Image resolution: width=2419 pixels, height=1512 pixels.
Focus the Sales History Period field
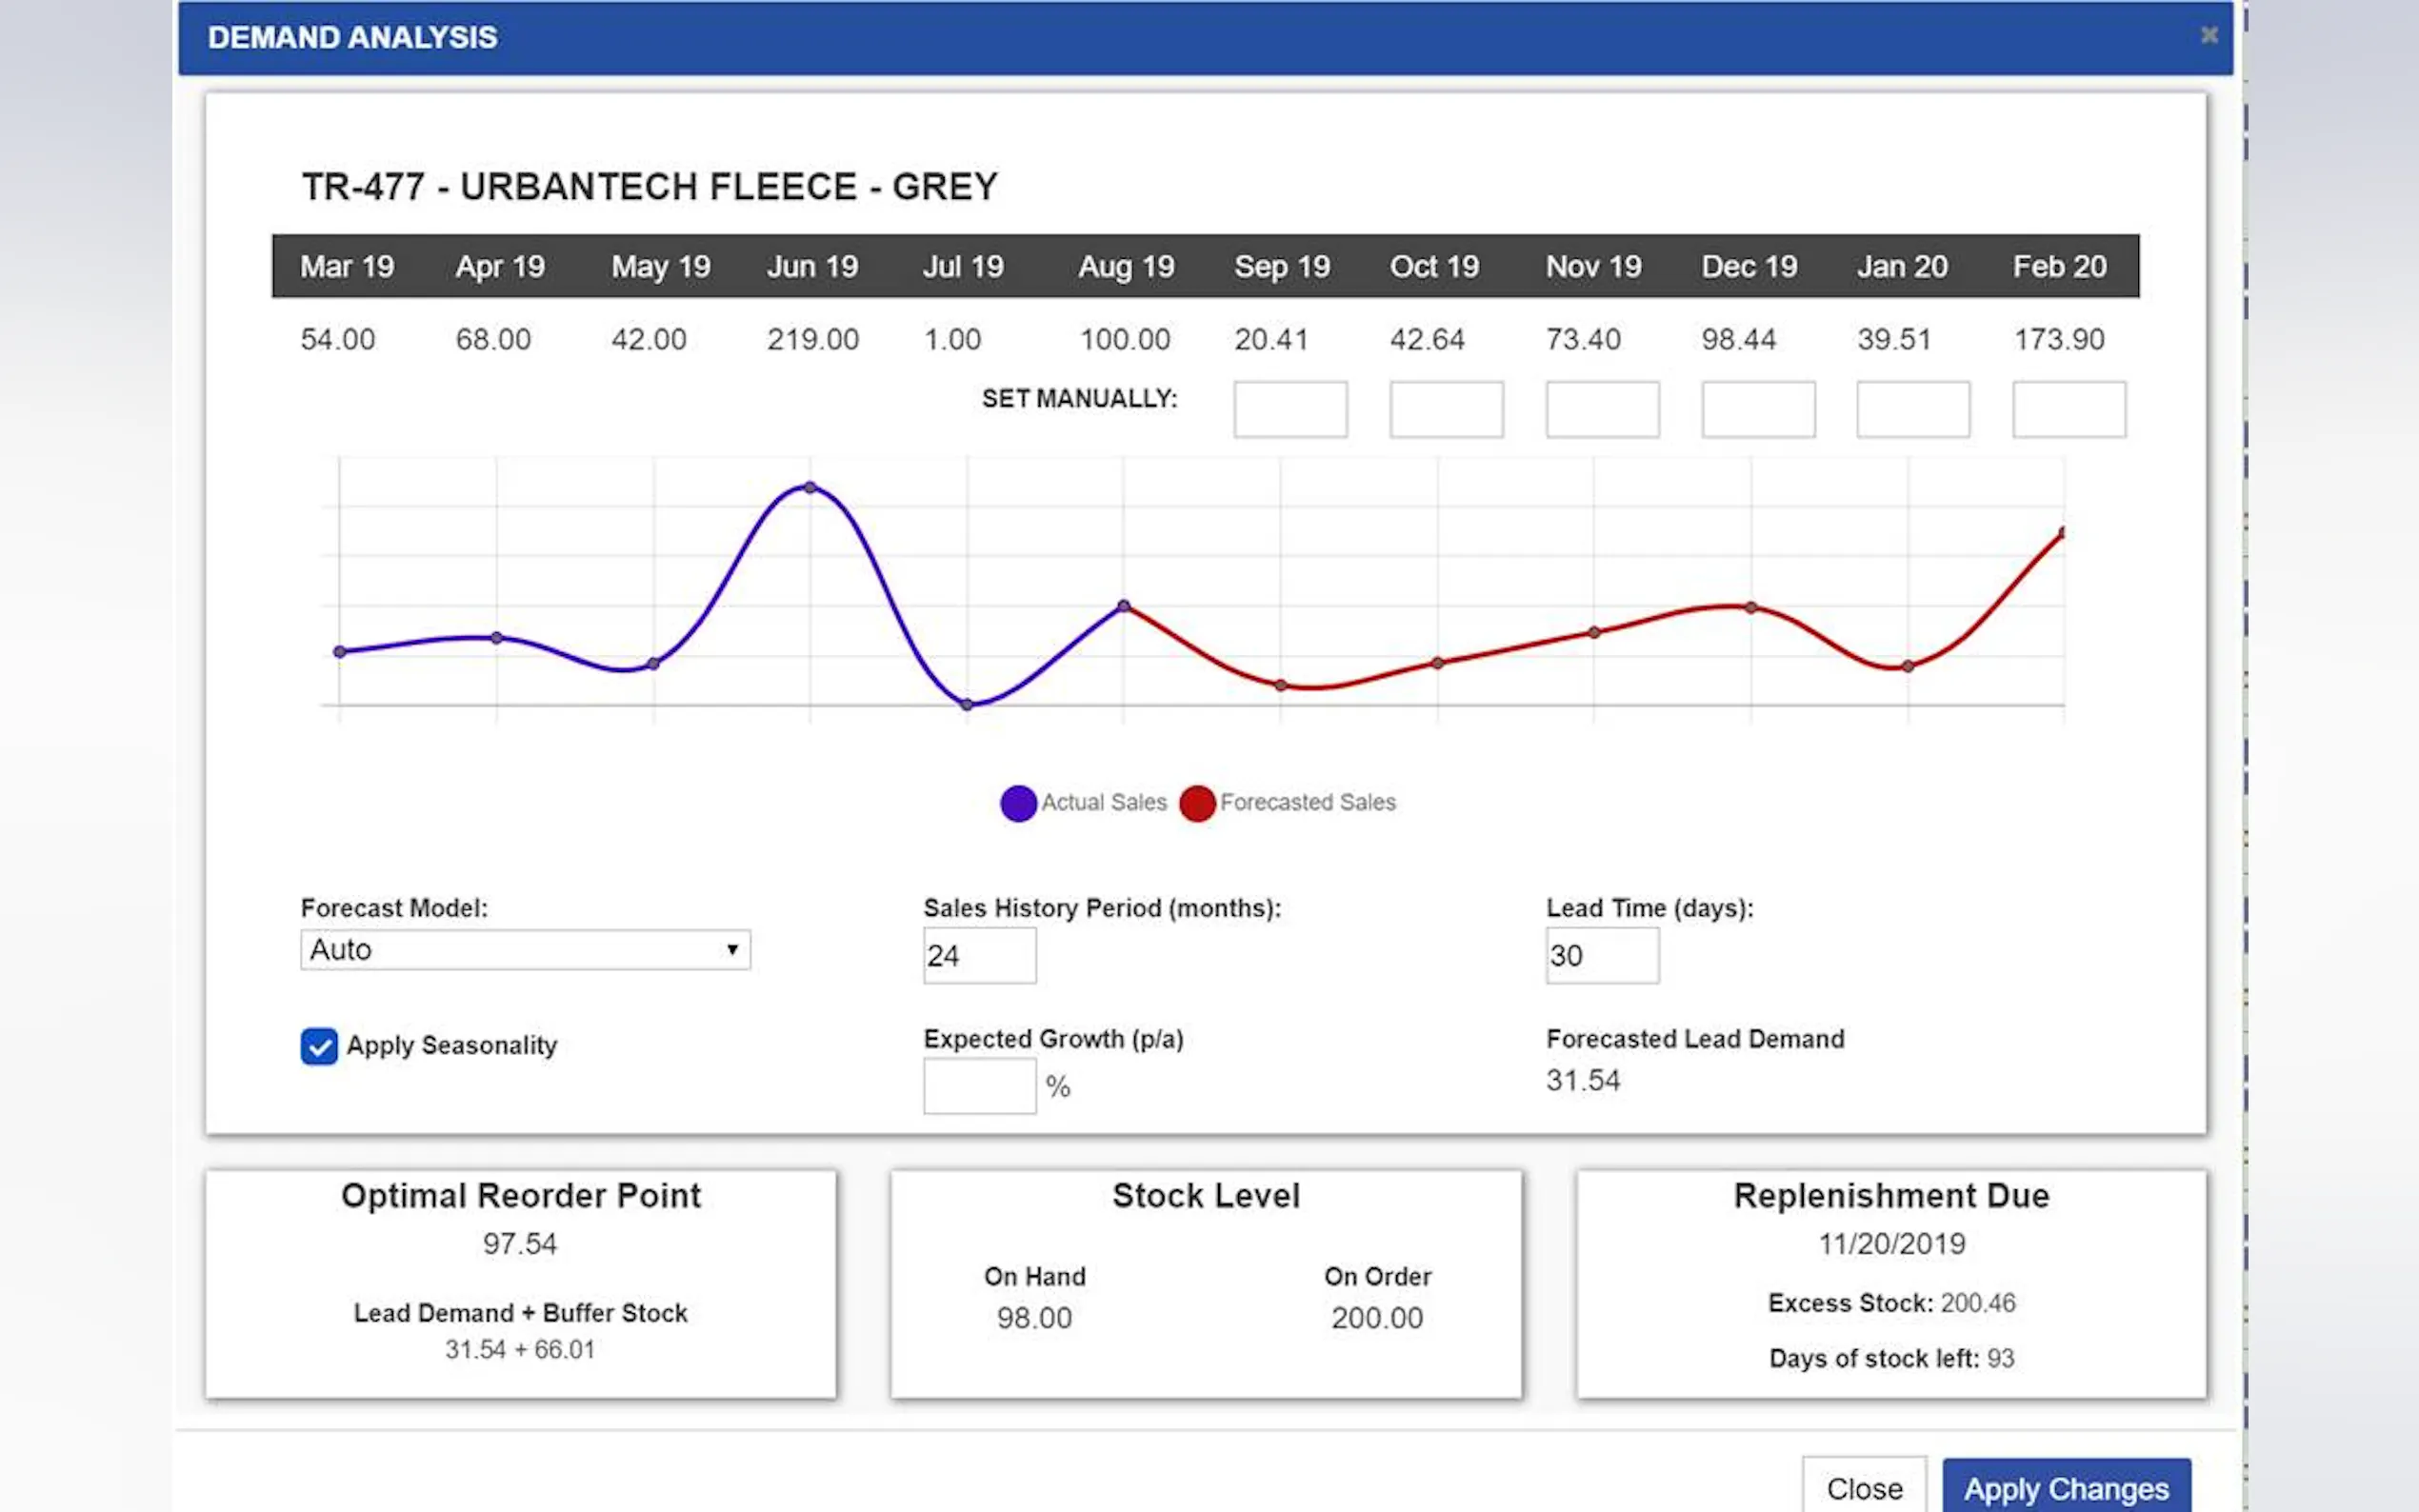(979, 956)
